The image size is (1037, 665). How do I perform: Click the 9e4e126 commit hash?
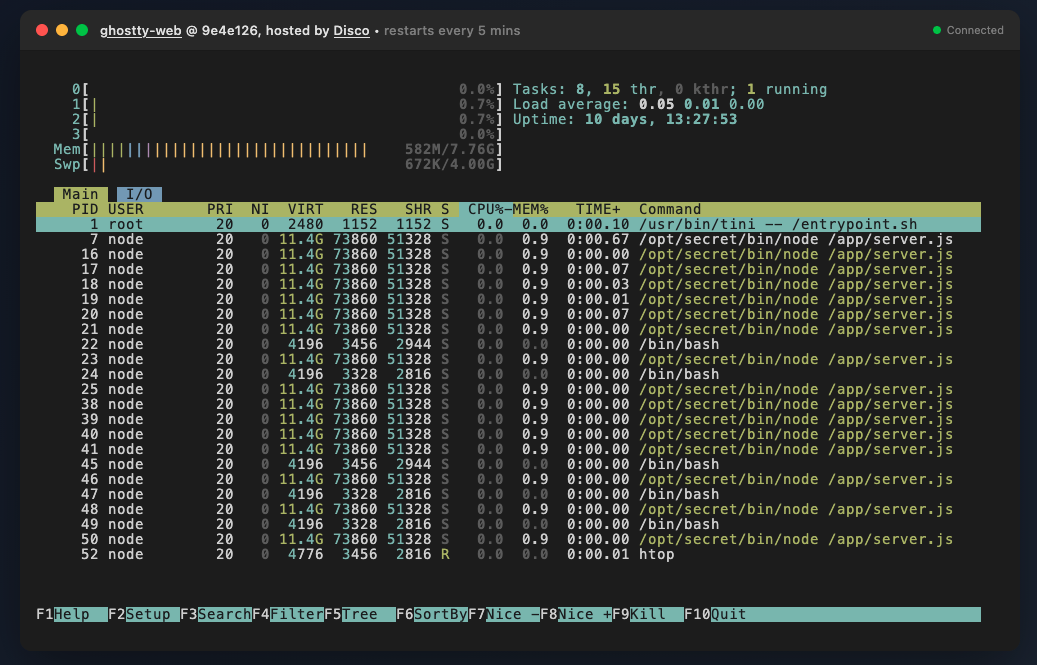pyautogui.click(x=229, y=30)
